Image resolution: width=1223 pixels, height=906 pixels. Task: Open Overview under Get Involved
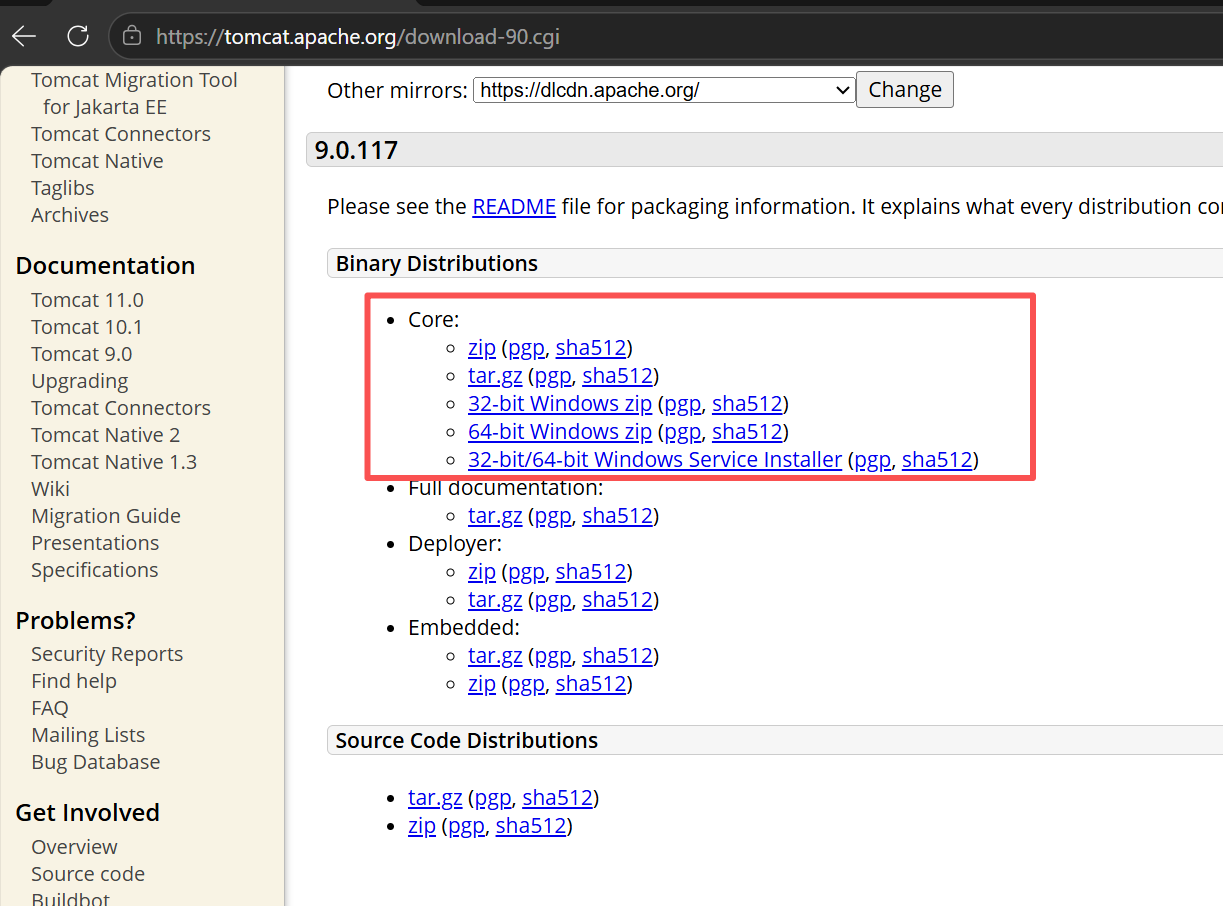pyautogui.click(x=74, y=847)
